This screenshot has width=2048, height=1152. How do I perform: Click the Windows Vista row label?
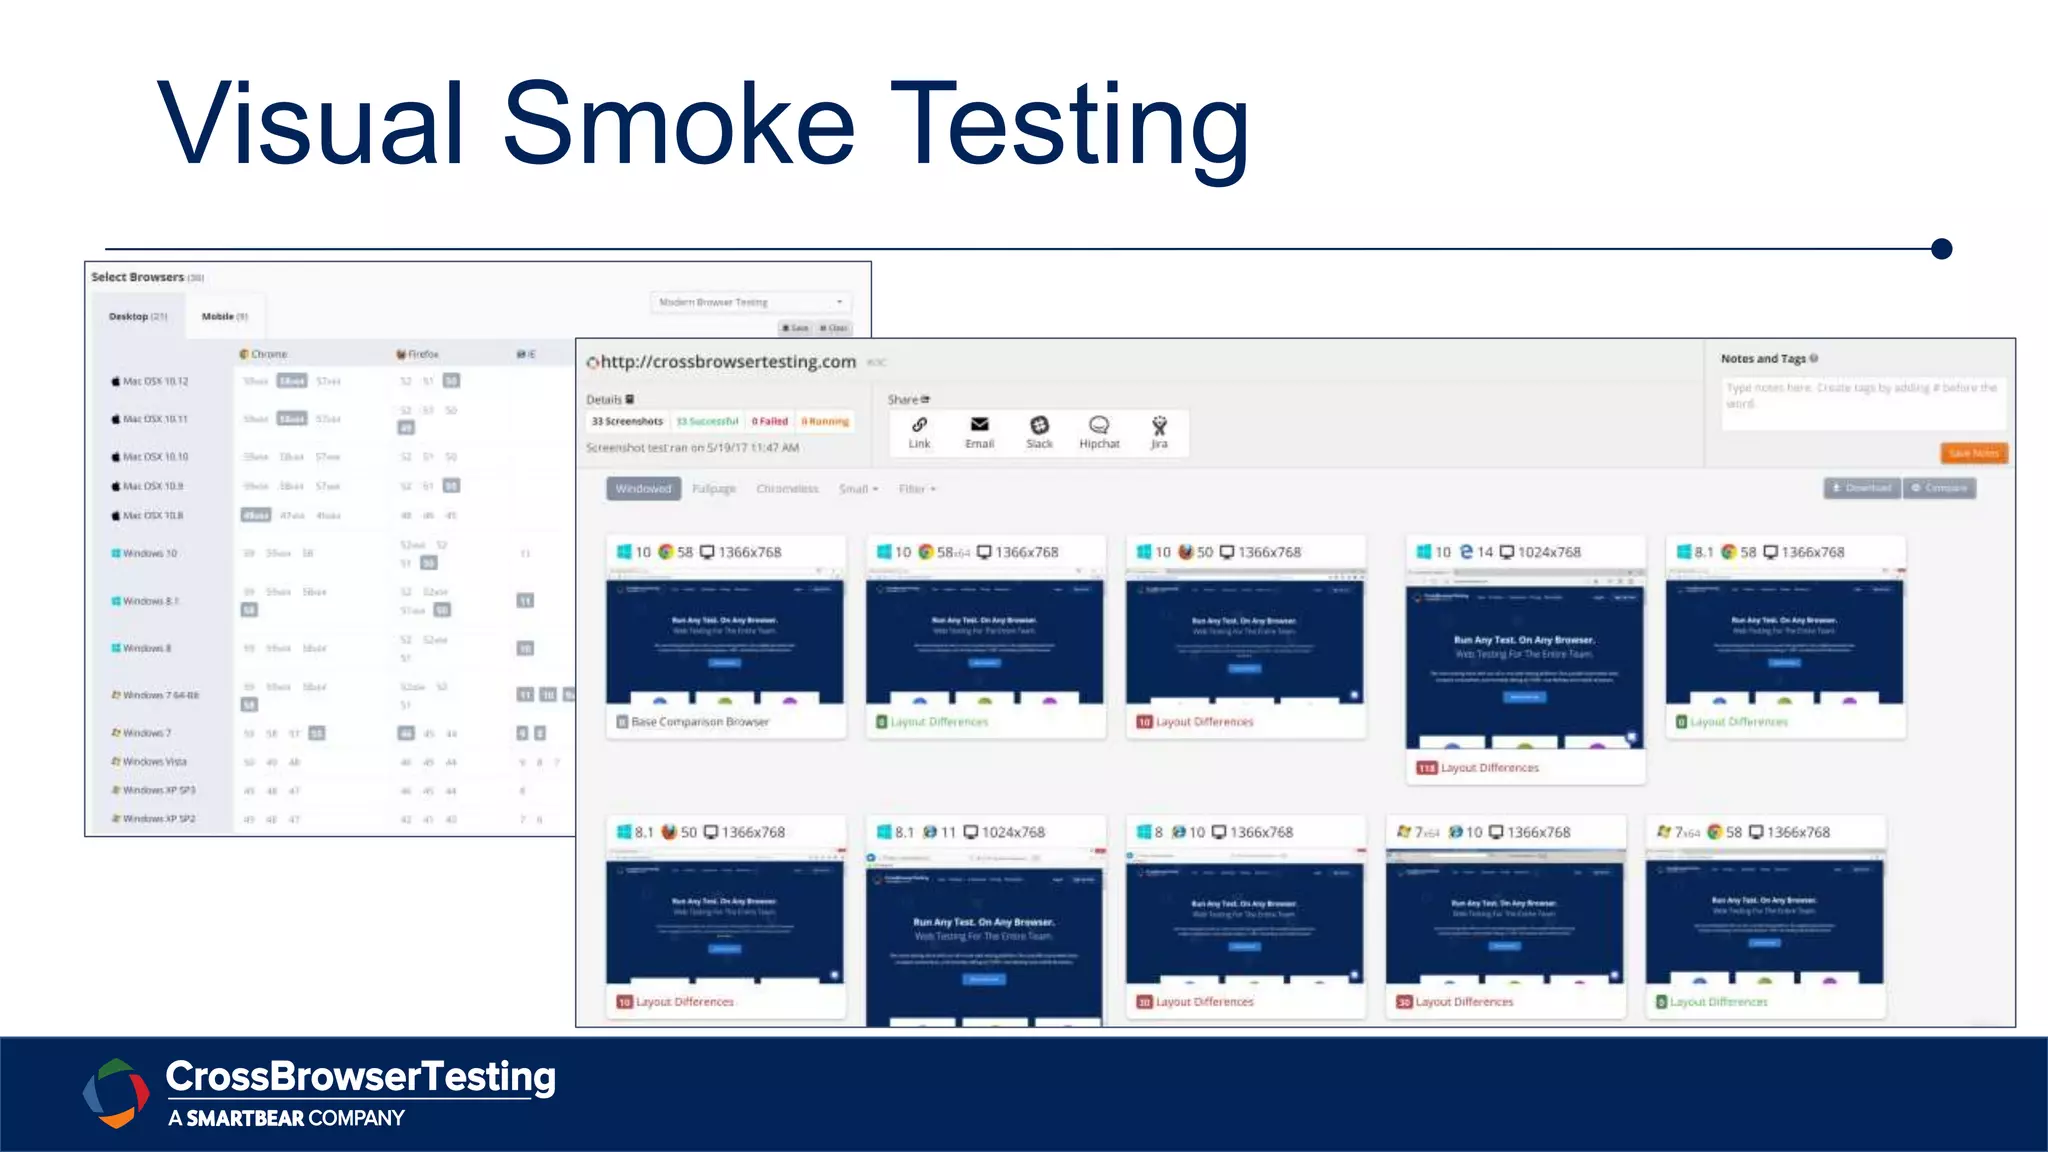(155, 762)
